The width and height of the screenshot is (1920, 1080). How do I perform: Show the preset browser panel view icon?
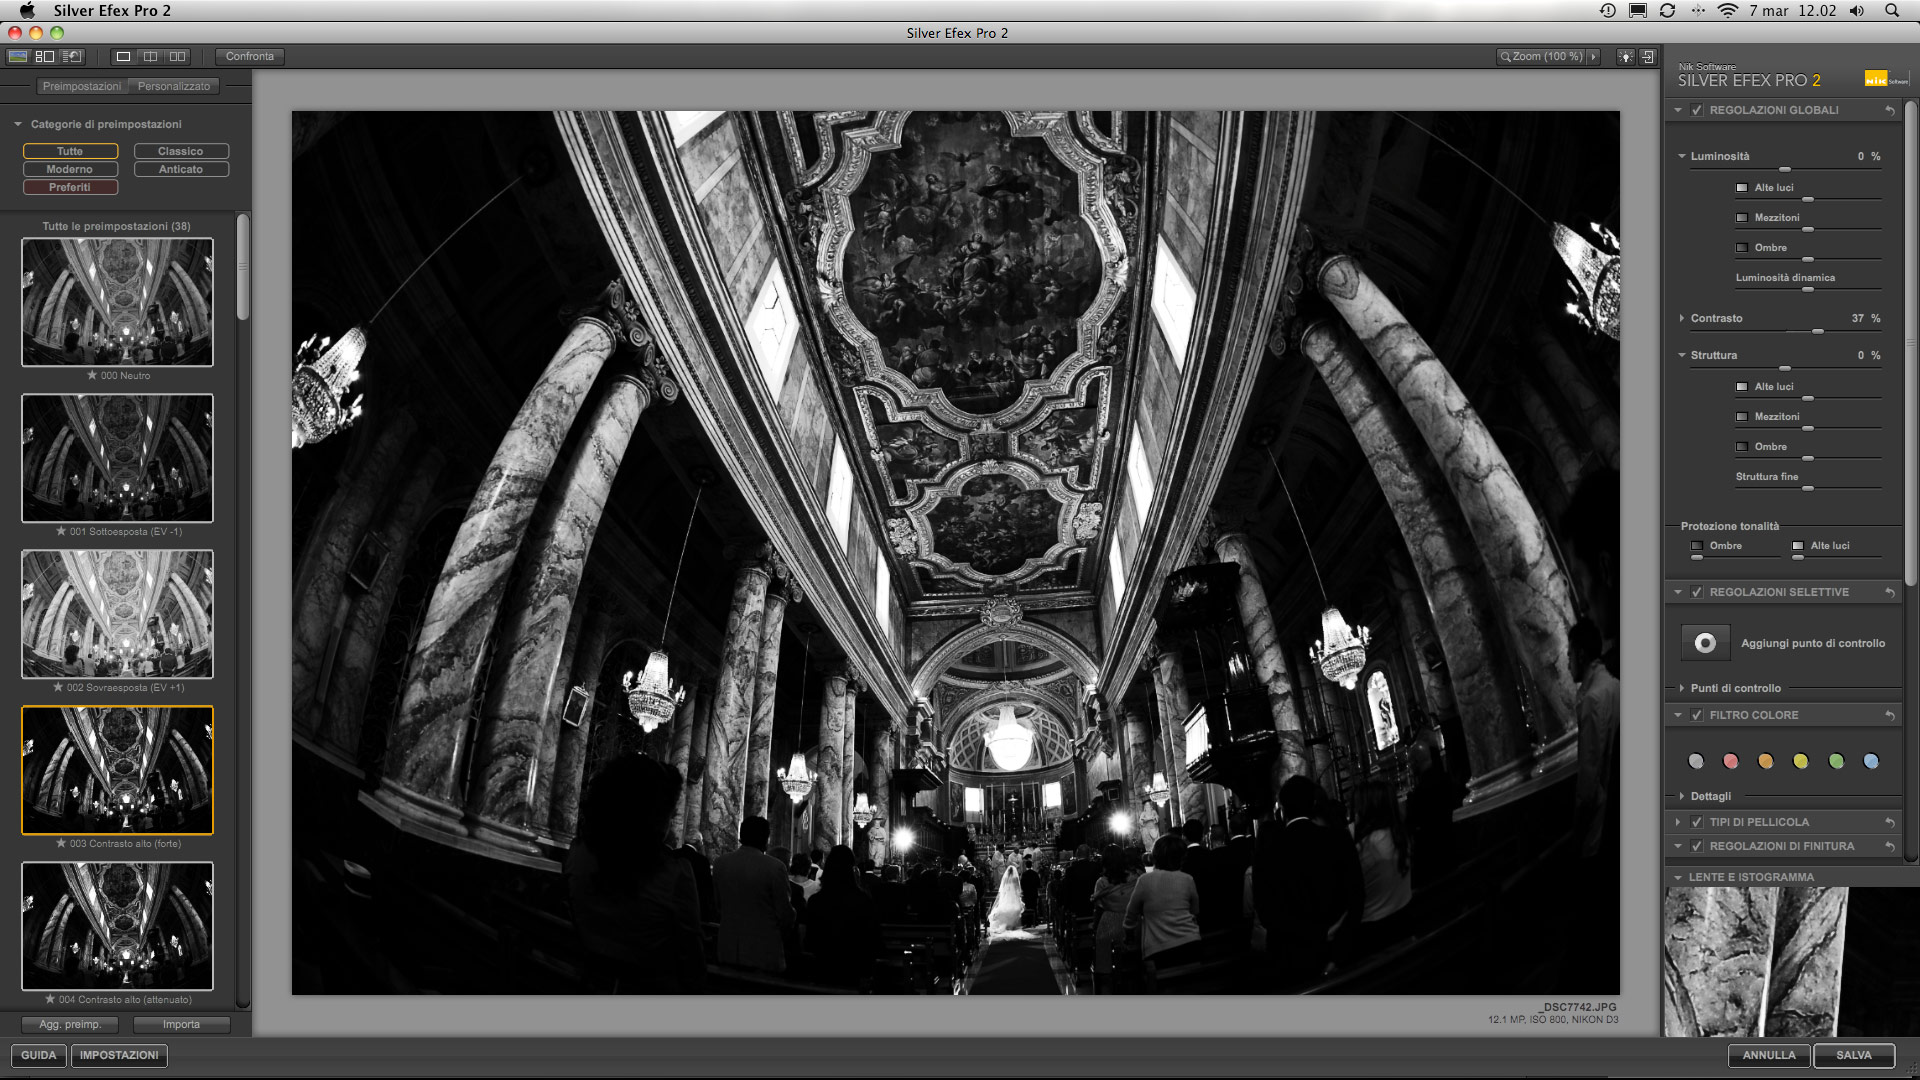pyautogui.click(x=45, y=57)
